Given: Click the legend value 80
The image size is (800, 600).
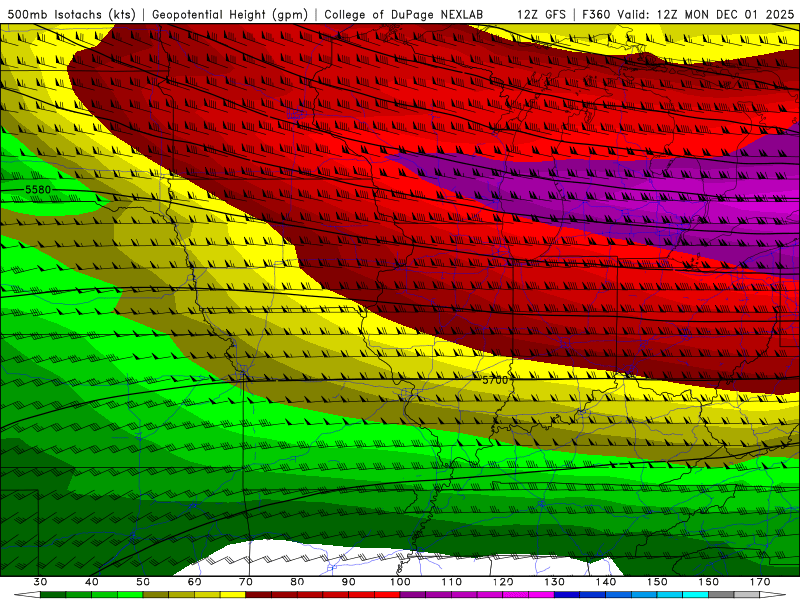Looking at the screenshot, I should pos(297,582).
